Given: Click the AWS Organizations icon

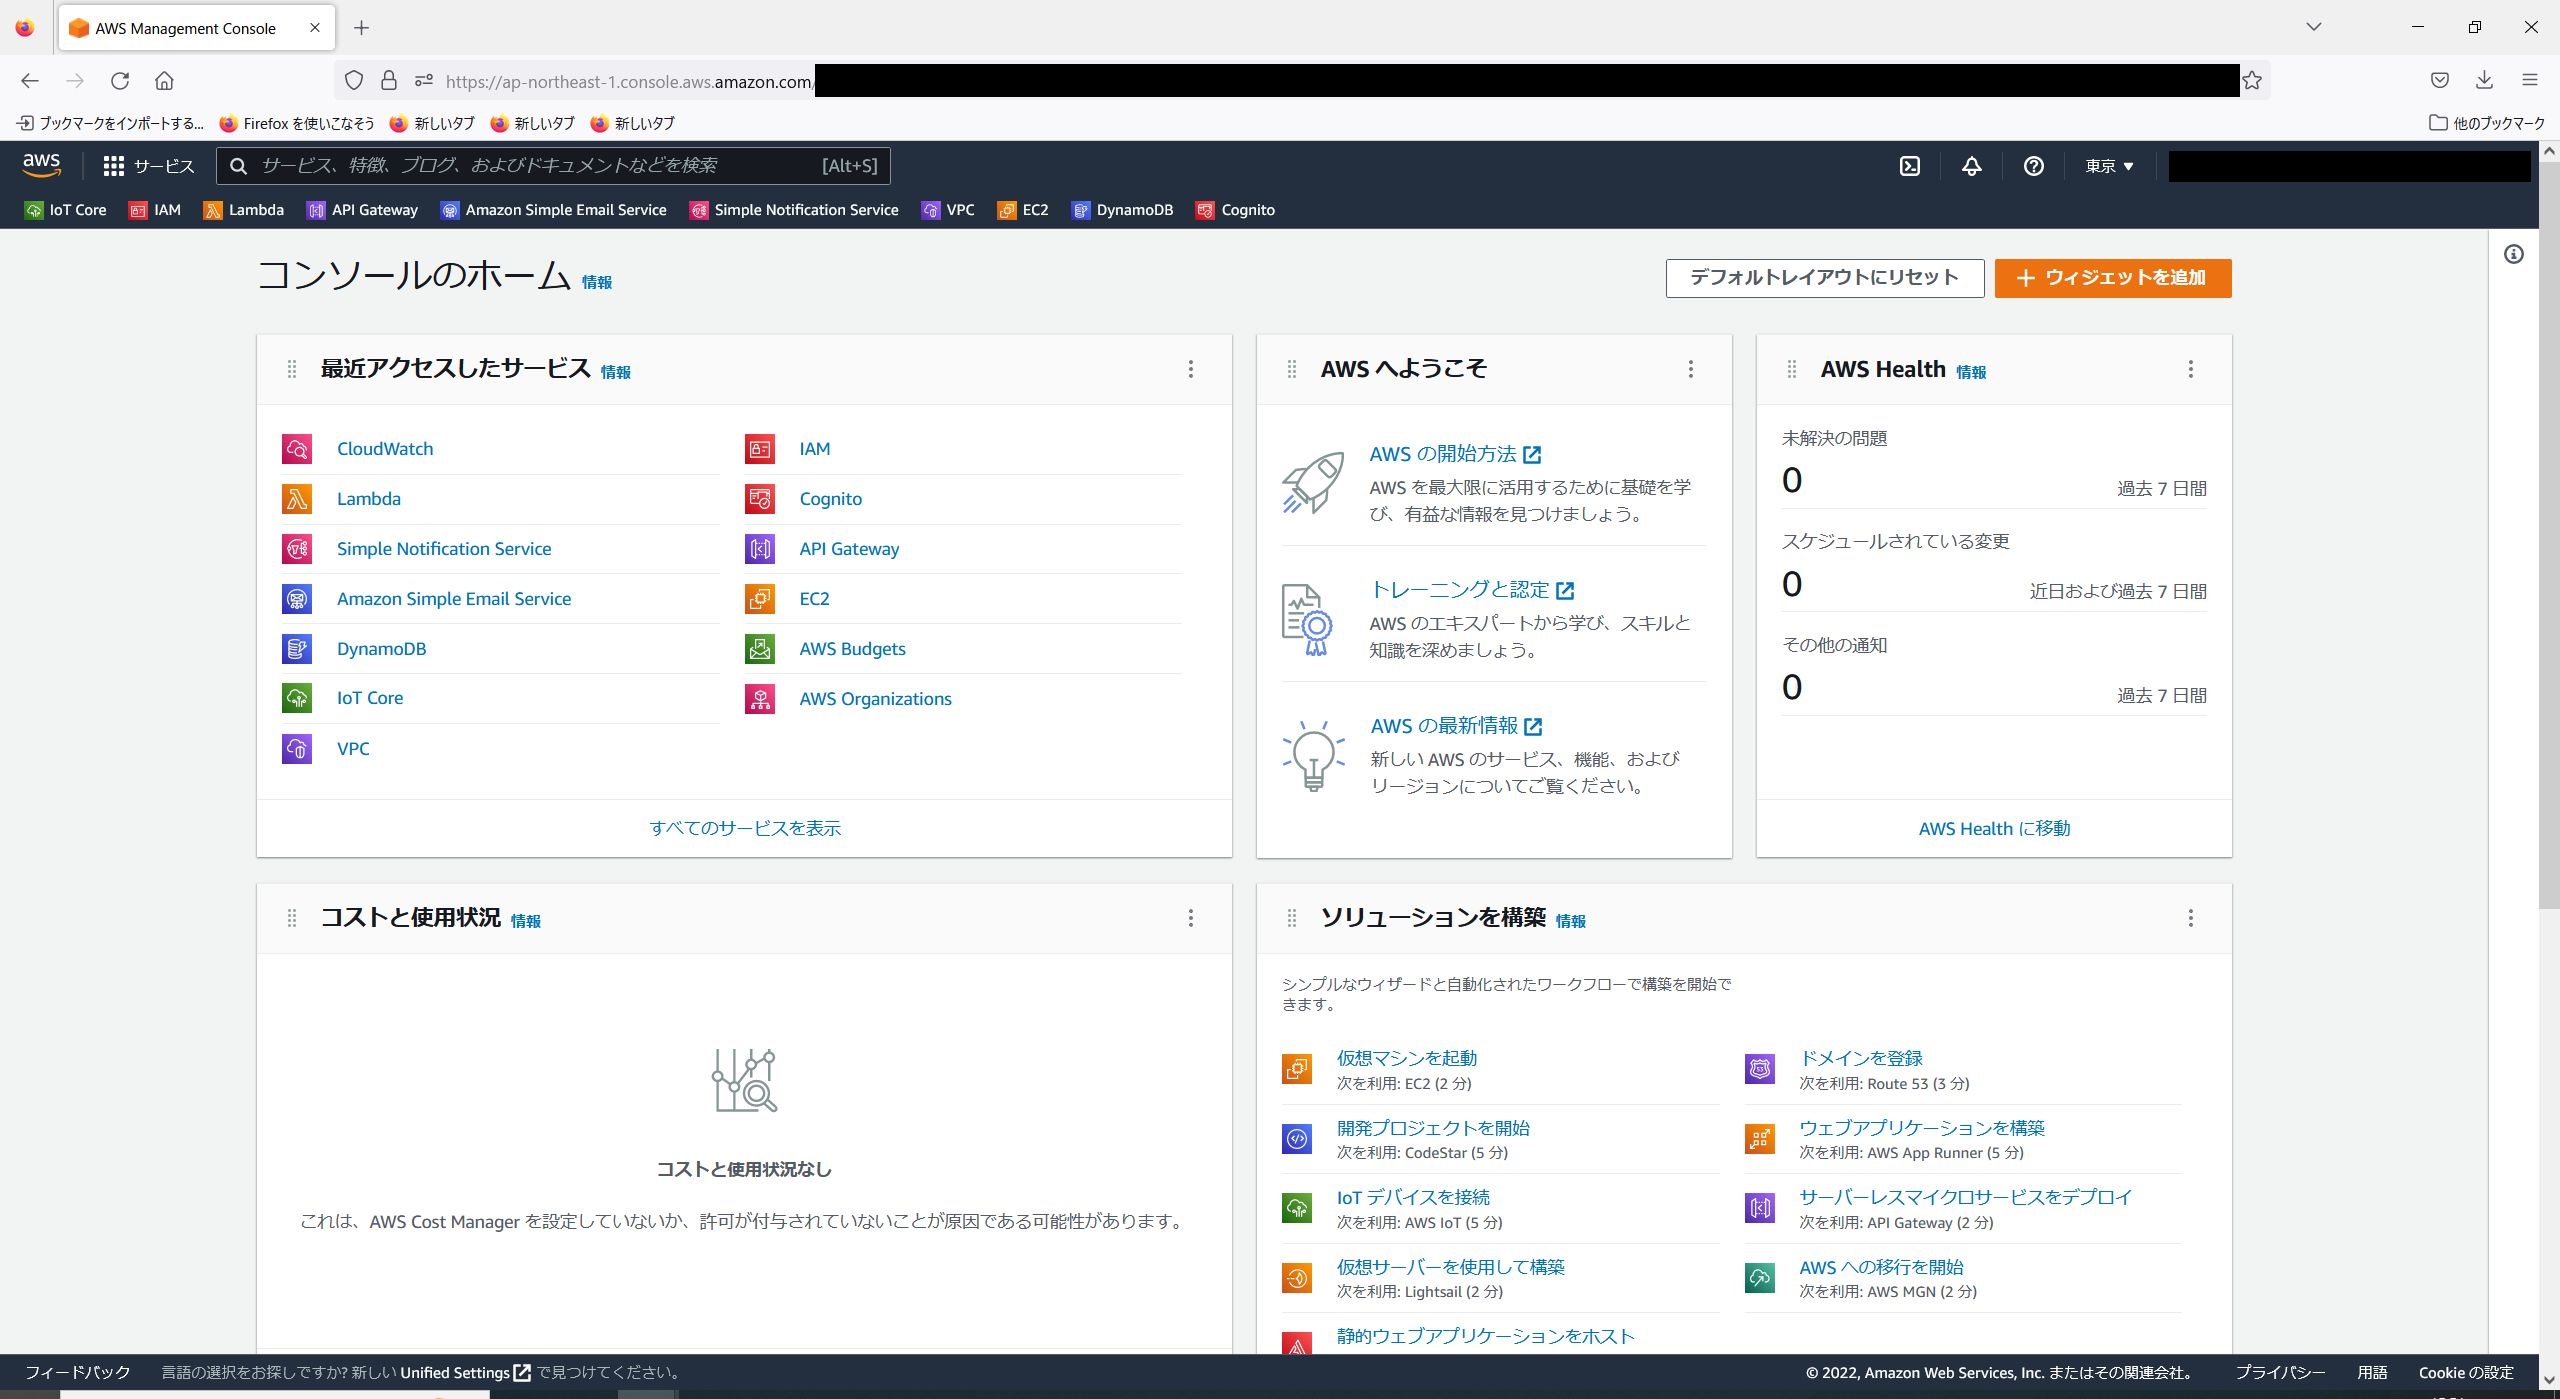Looking at the screenshot, I should [x=760, y=698].
